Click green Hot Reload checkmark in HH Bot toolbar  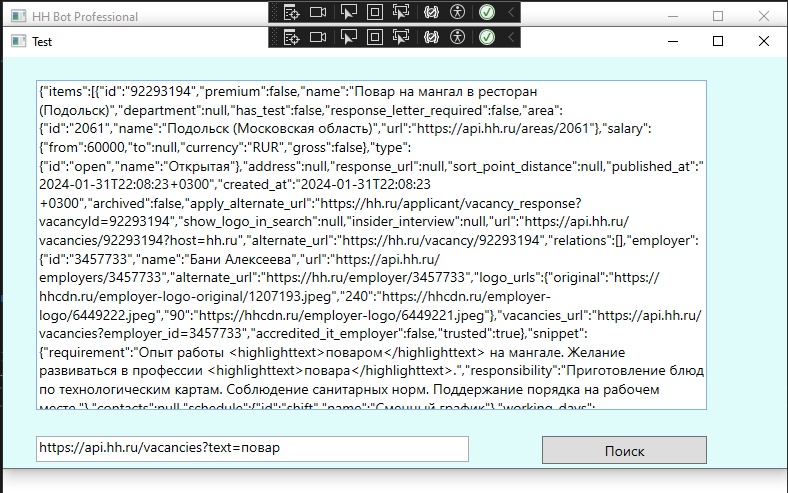click(x=487, y=12)
